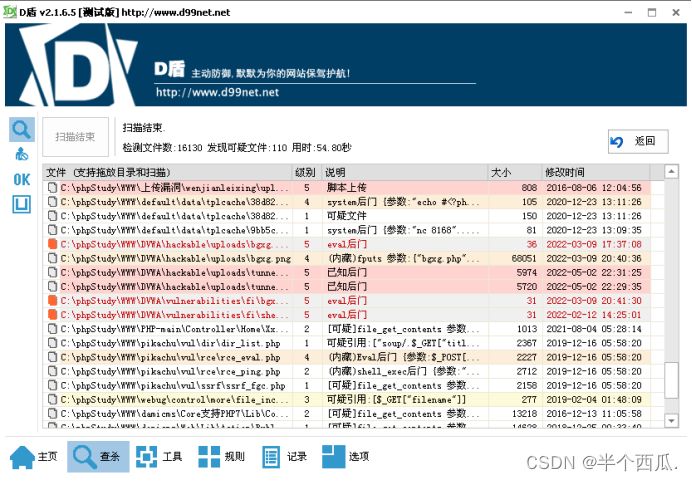Sort by 文件 column header

167,172
